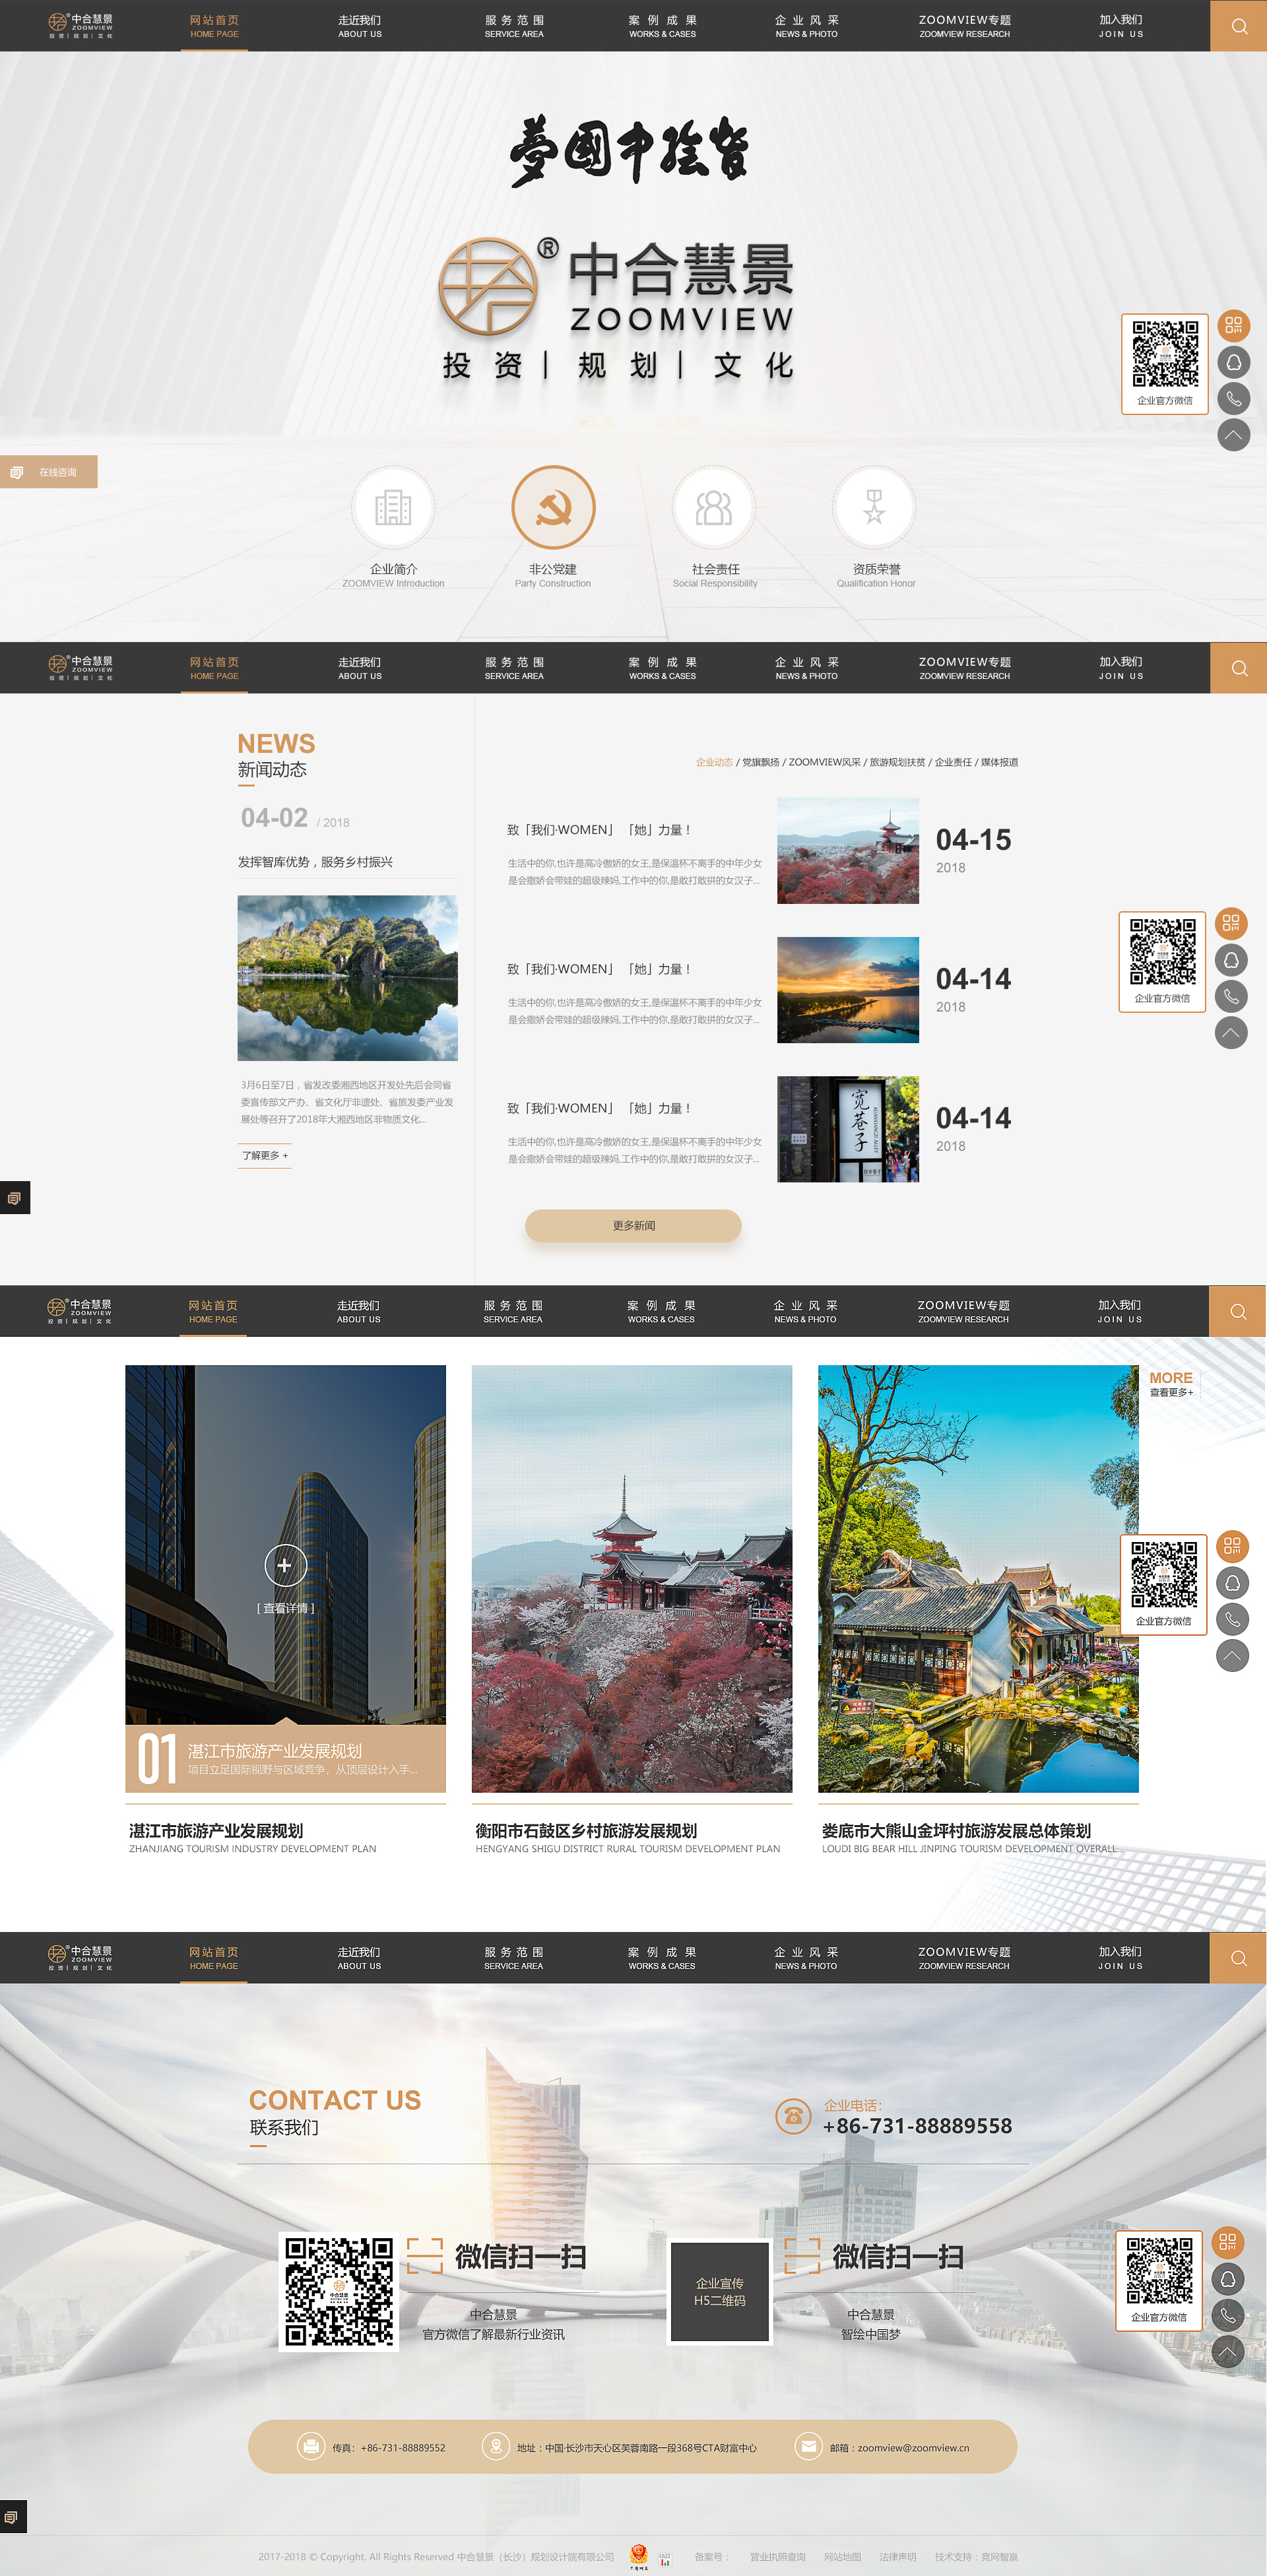This screenshot has width=1267, height=2576.
Task: Click the 企业宣传 H5二维码 box
Action: click(x=720, y=2291)
